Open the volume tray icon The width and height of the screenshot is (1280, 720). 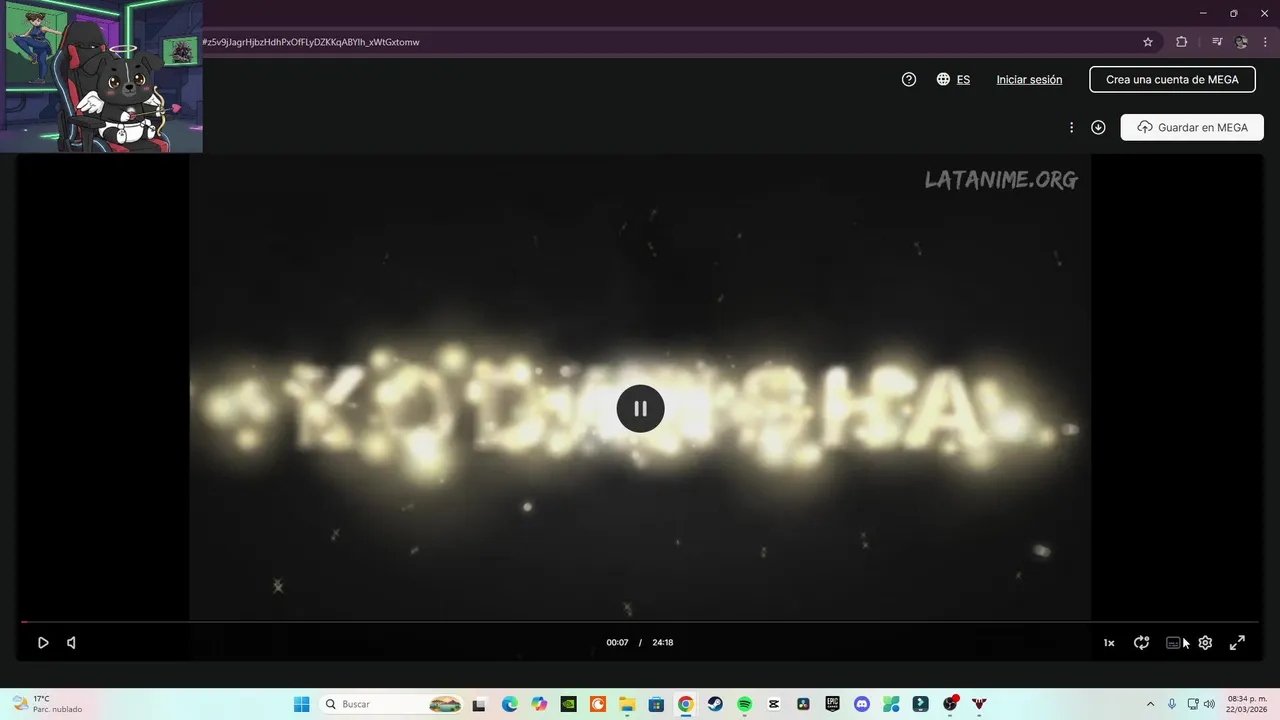coord(1209,704)
